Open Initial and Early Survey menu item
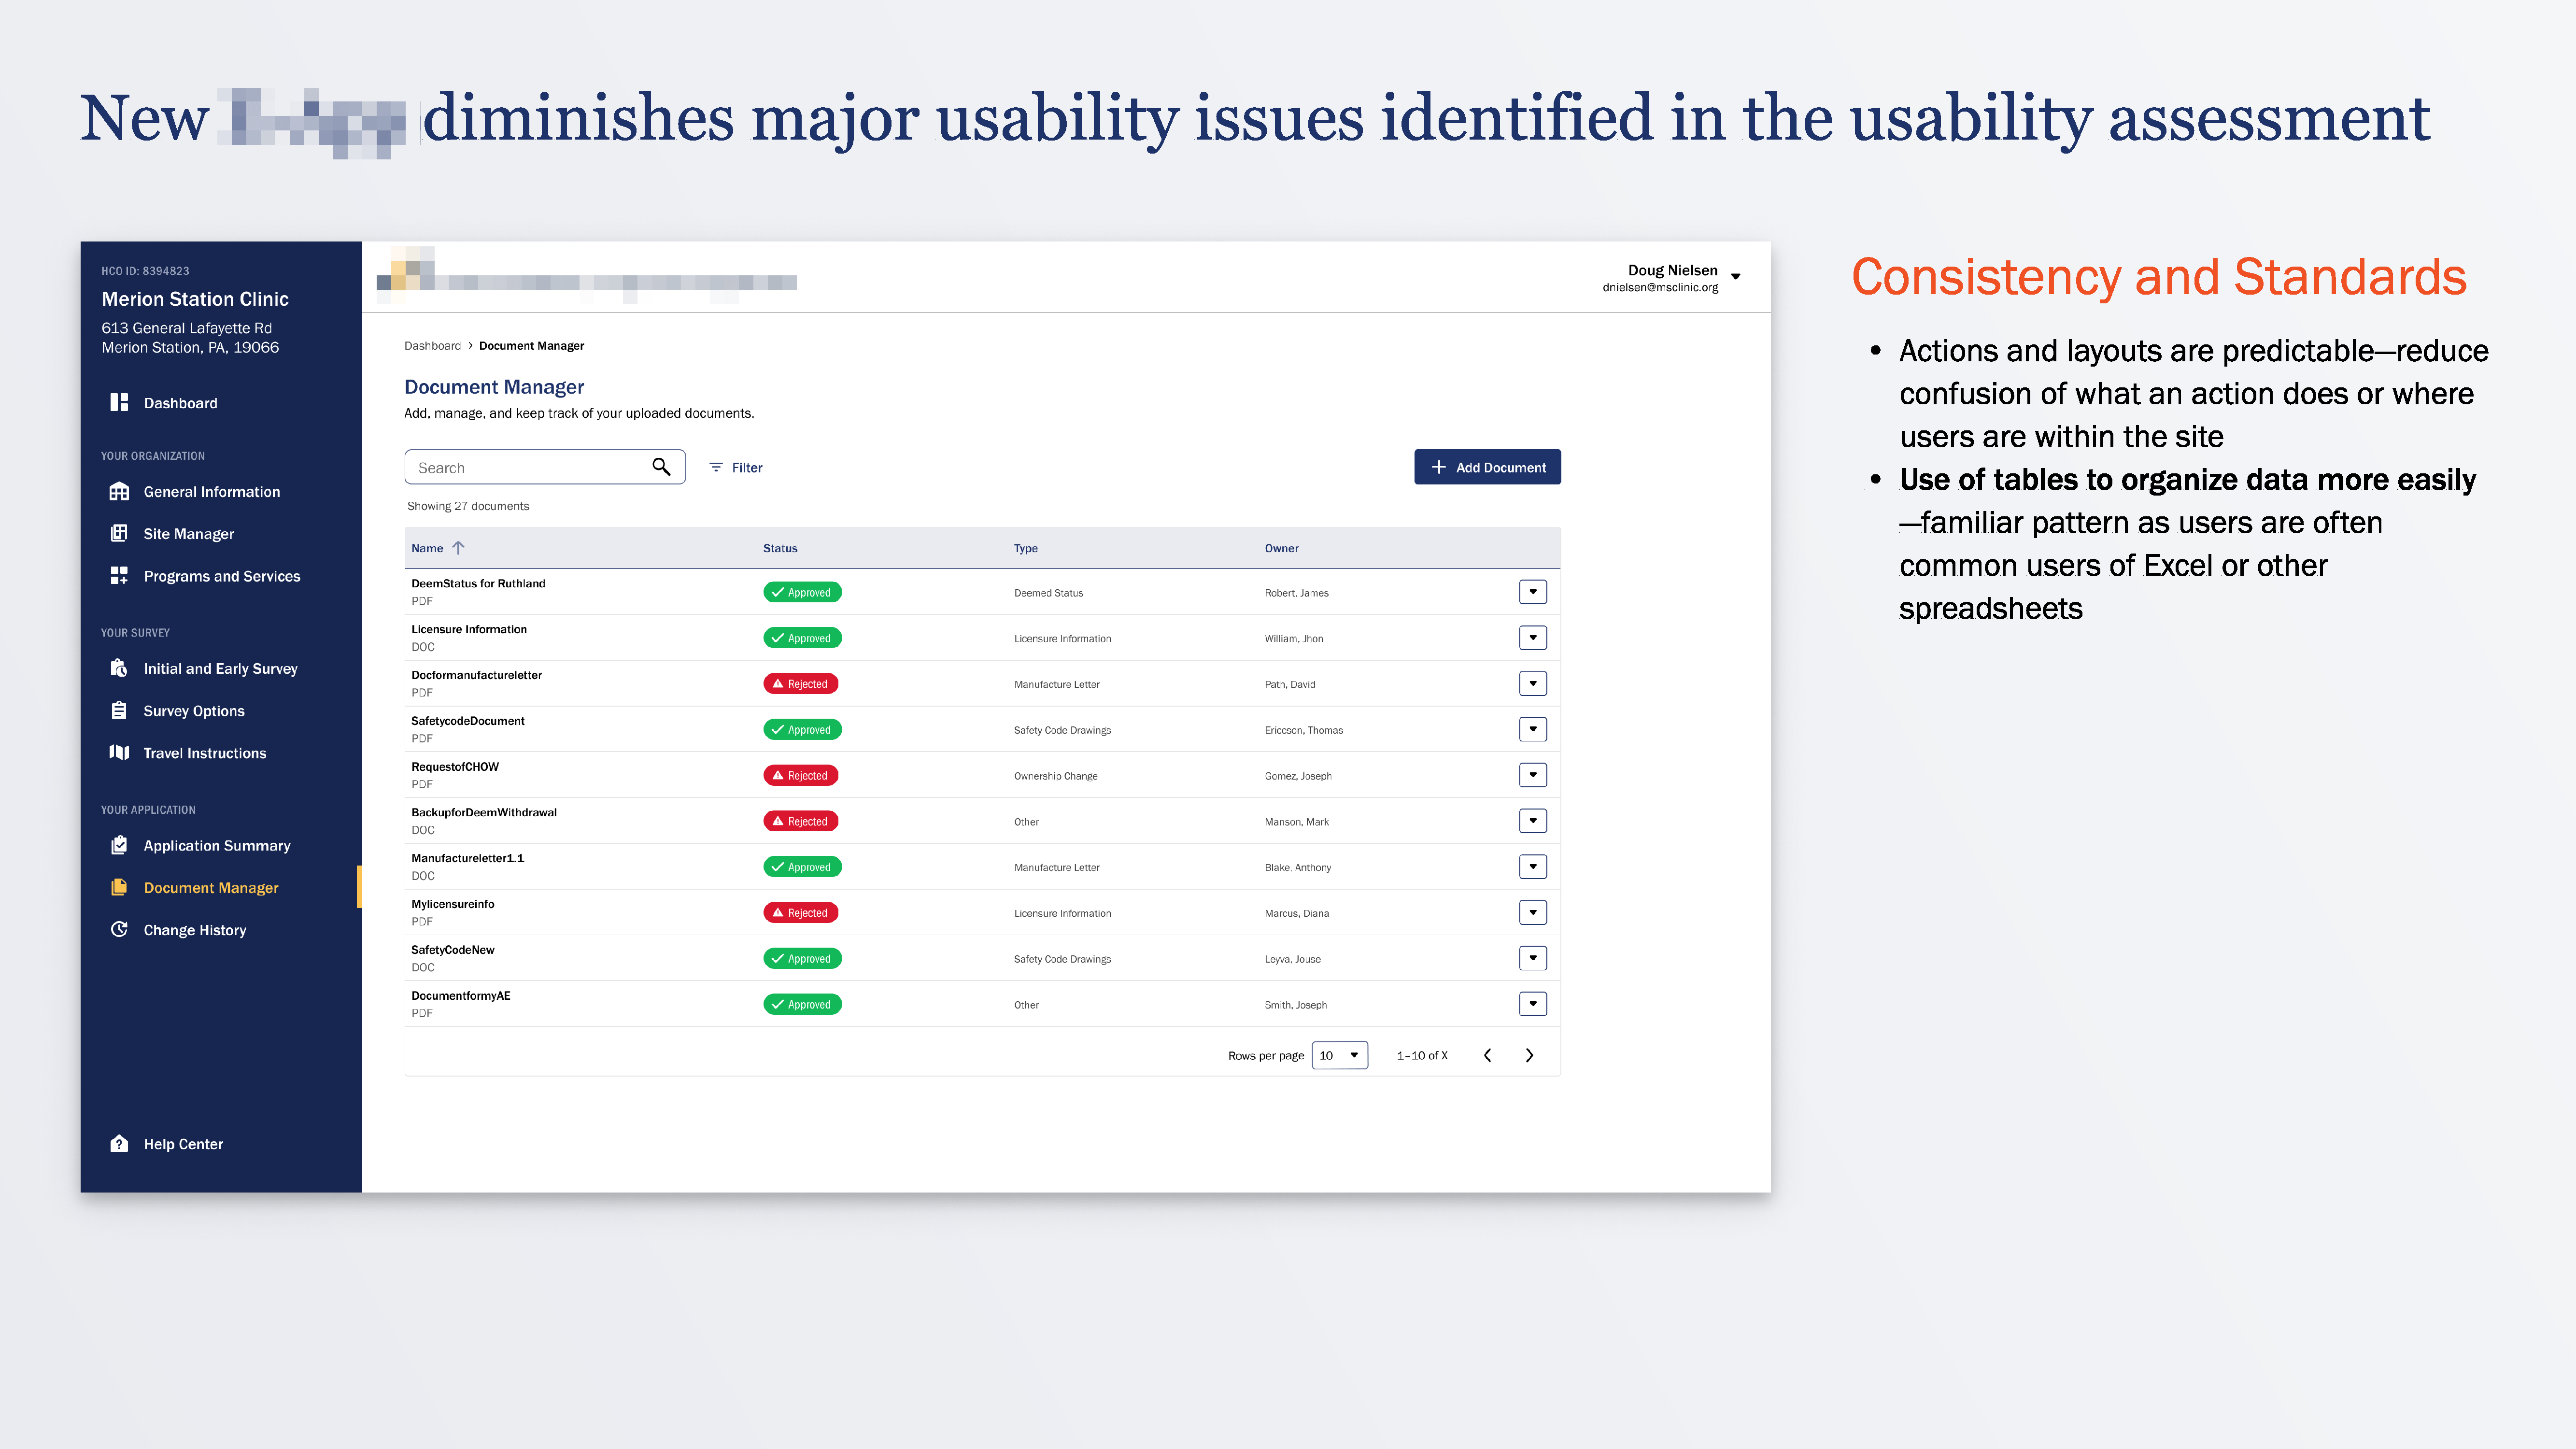Viewport: 2576px width, 1449px height. click(x=221, y=669)
